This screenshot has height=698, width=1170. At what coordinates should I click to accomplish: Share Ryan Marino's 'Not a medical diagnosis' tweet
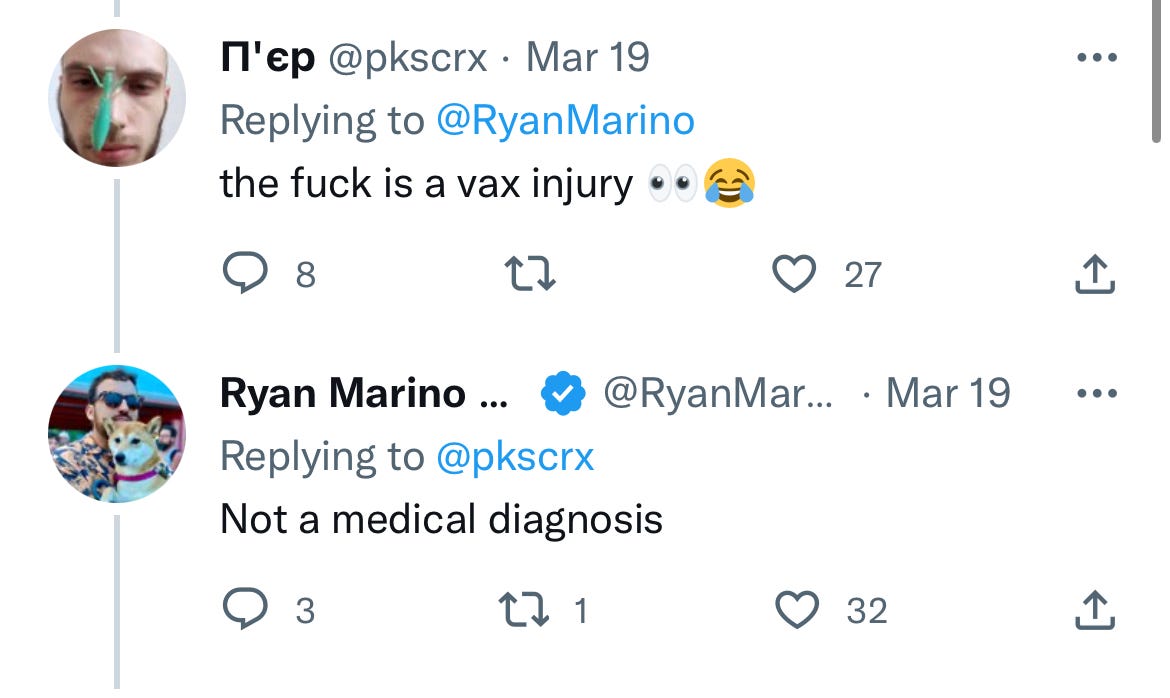point(1094,607)
